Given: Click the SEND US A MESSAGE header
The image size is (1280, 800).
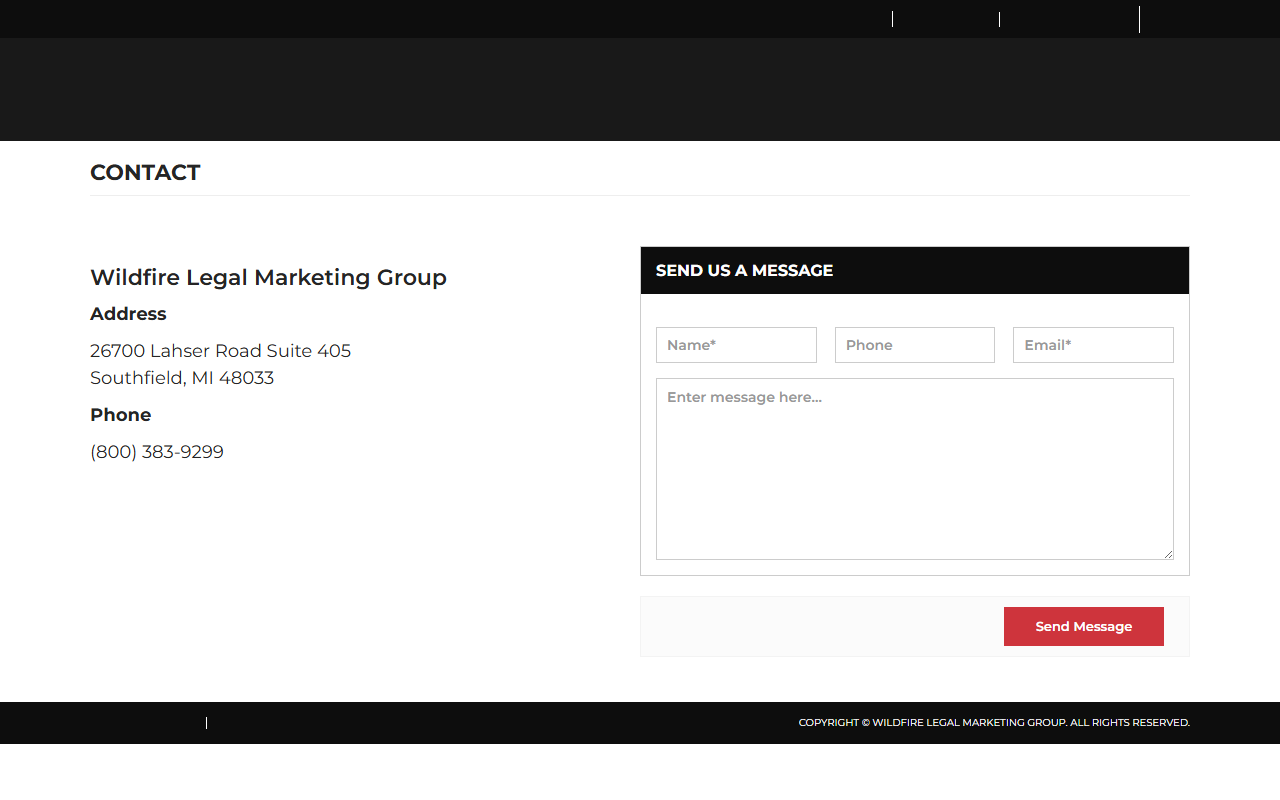Looking at the screenshot, I should point(744,270).
